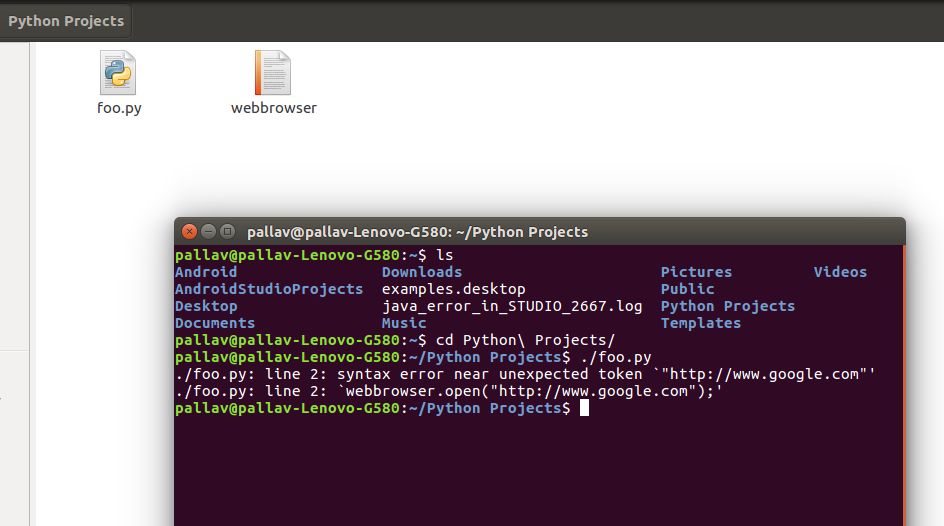Click java_error_in_STUDIO_2667.log in terminal listing

(512, 306)
